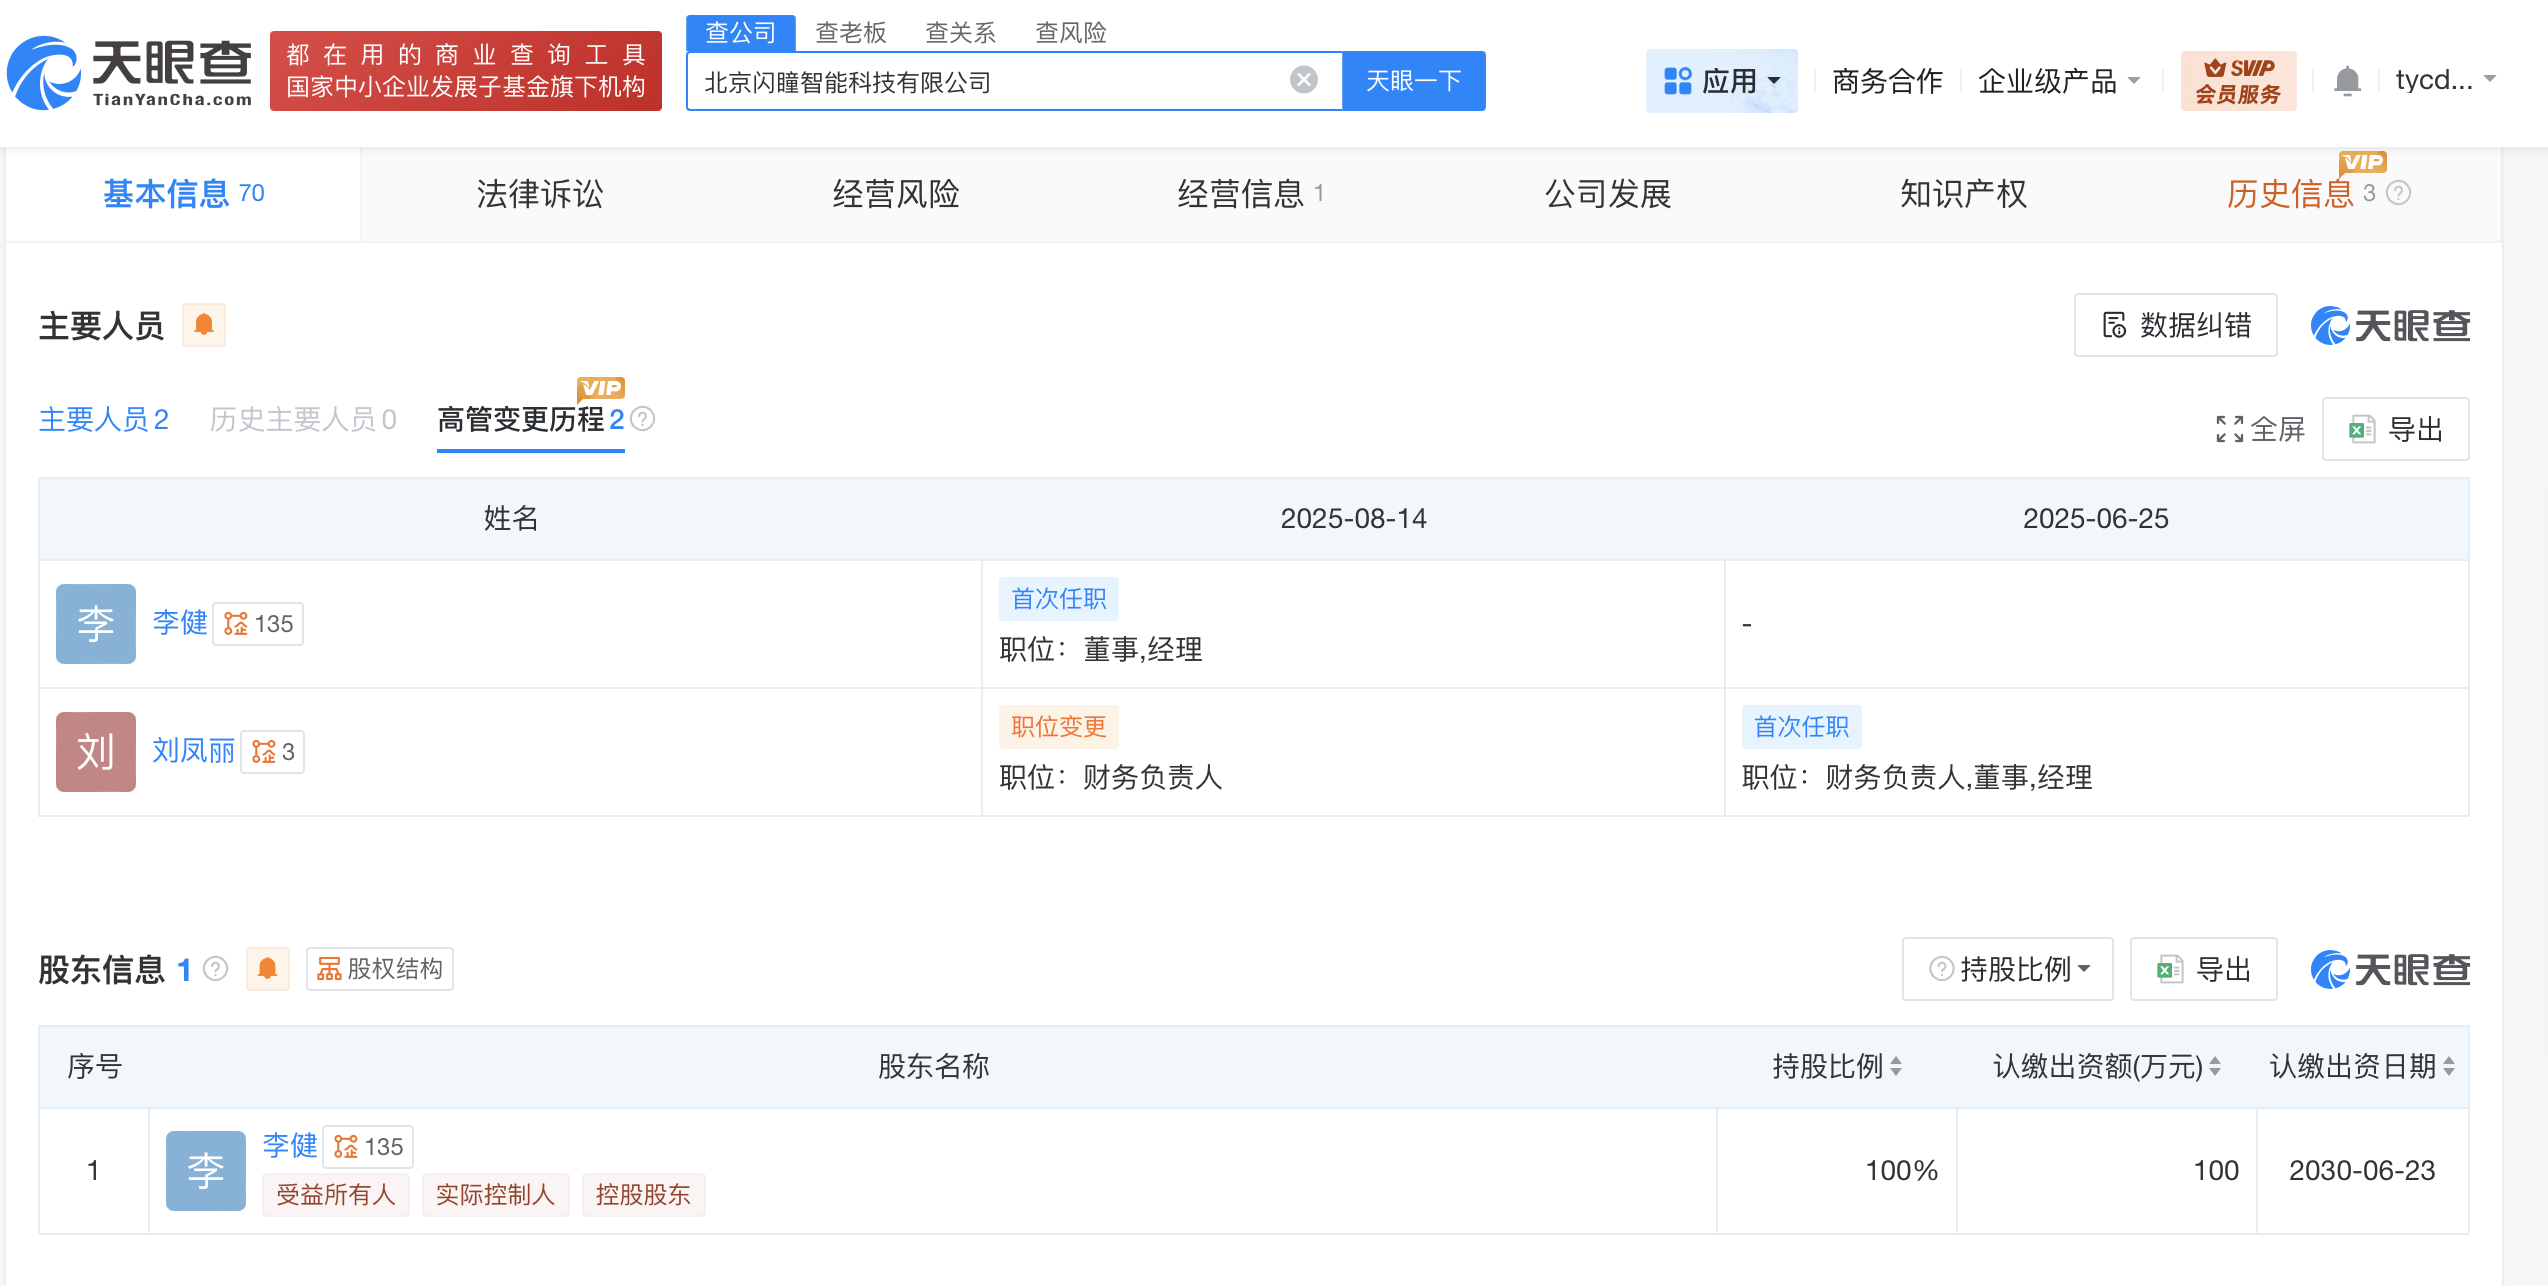
Task: Toggle monitoring bell beside 股东信息
Action: 266,968
